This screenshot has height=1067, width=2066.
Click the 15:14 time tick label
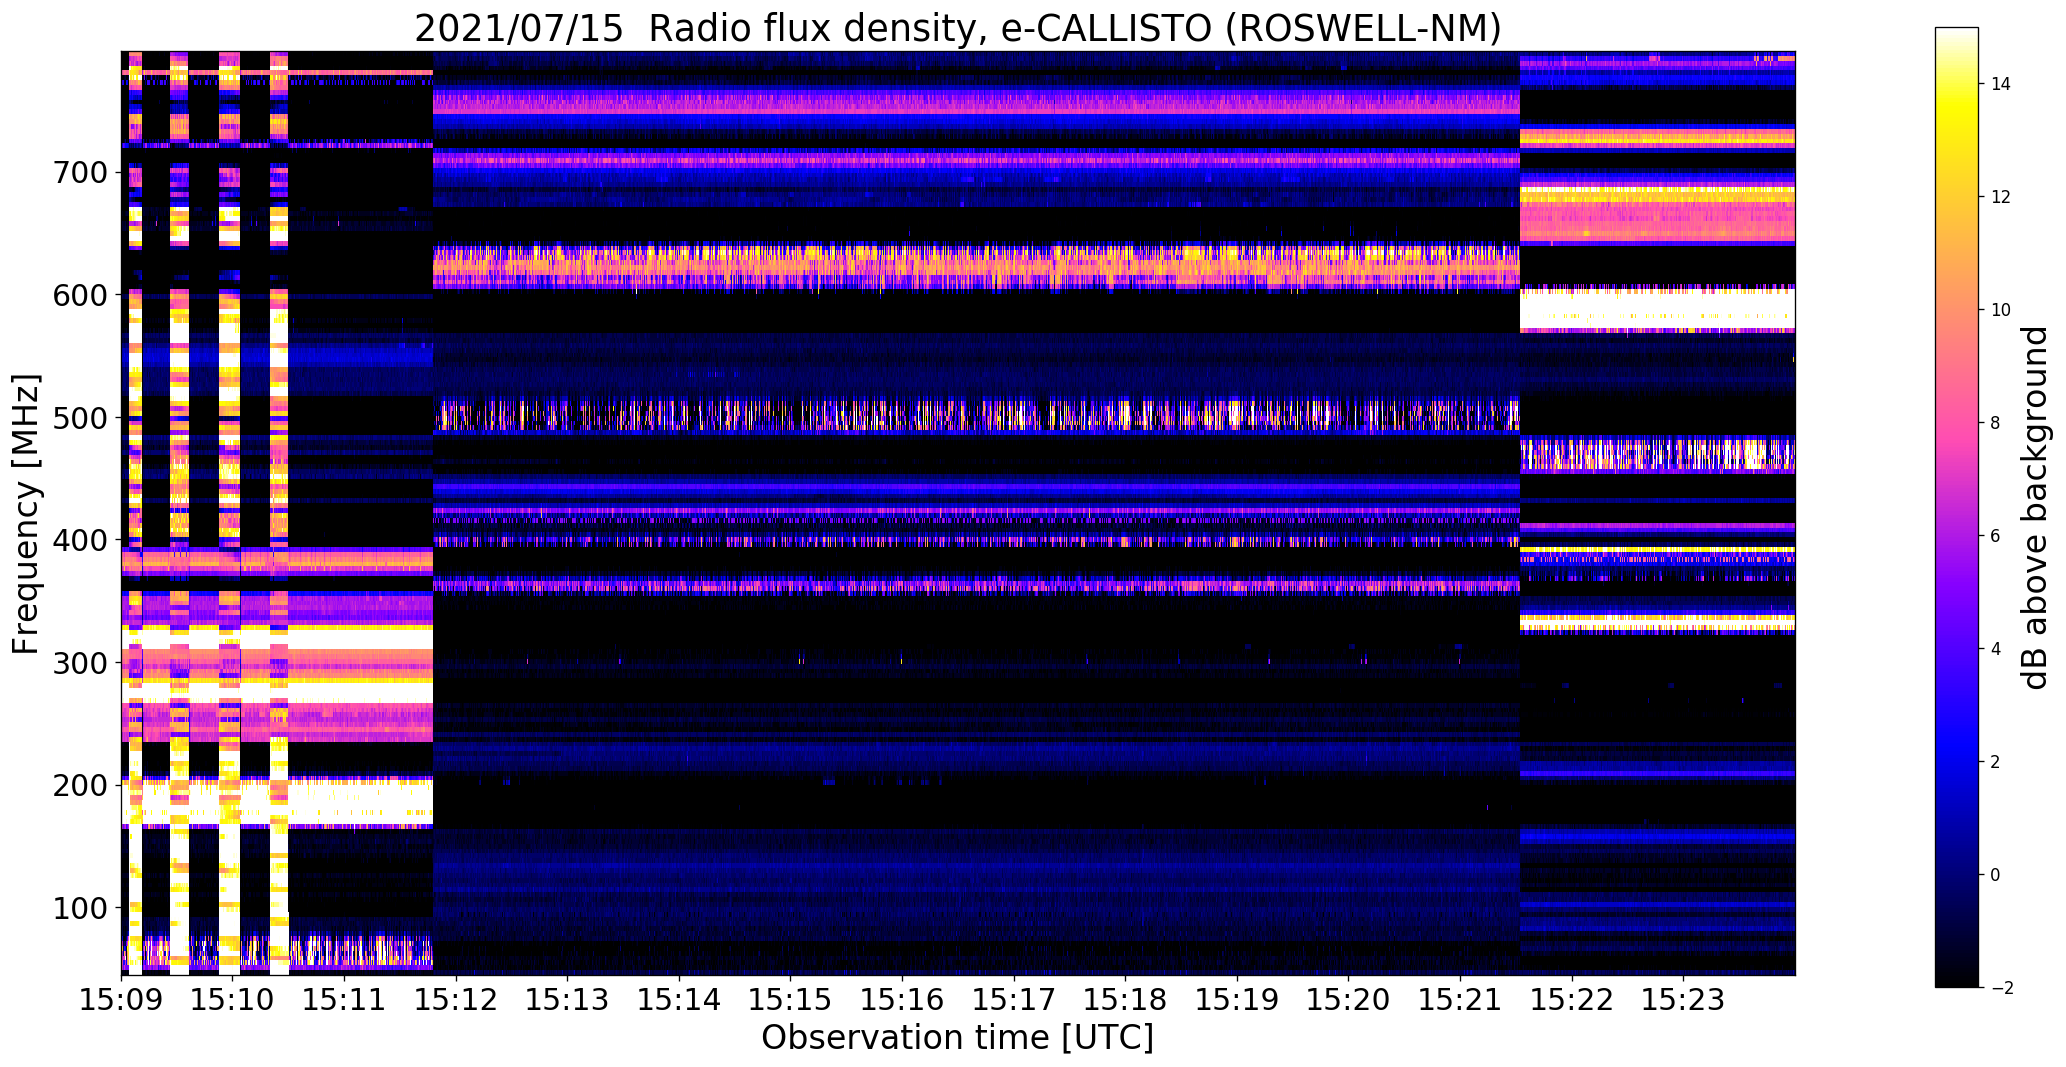(x=679, y=998)
